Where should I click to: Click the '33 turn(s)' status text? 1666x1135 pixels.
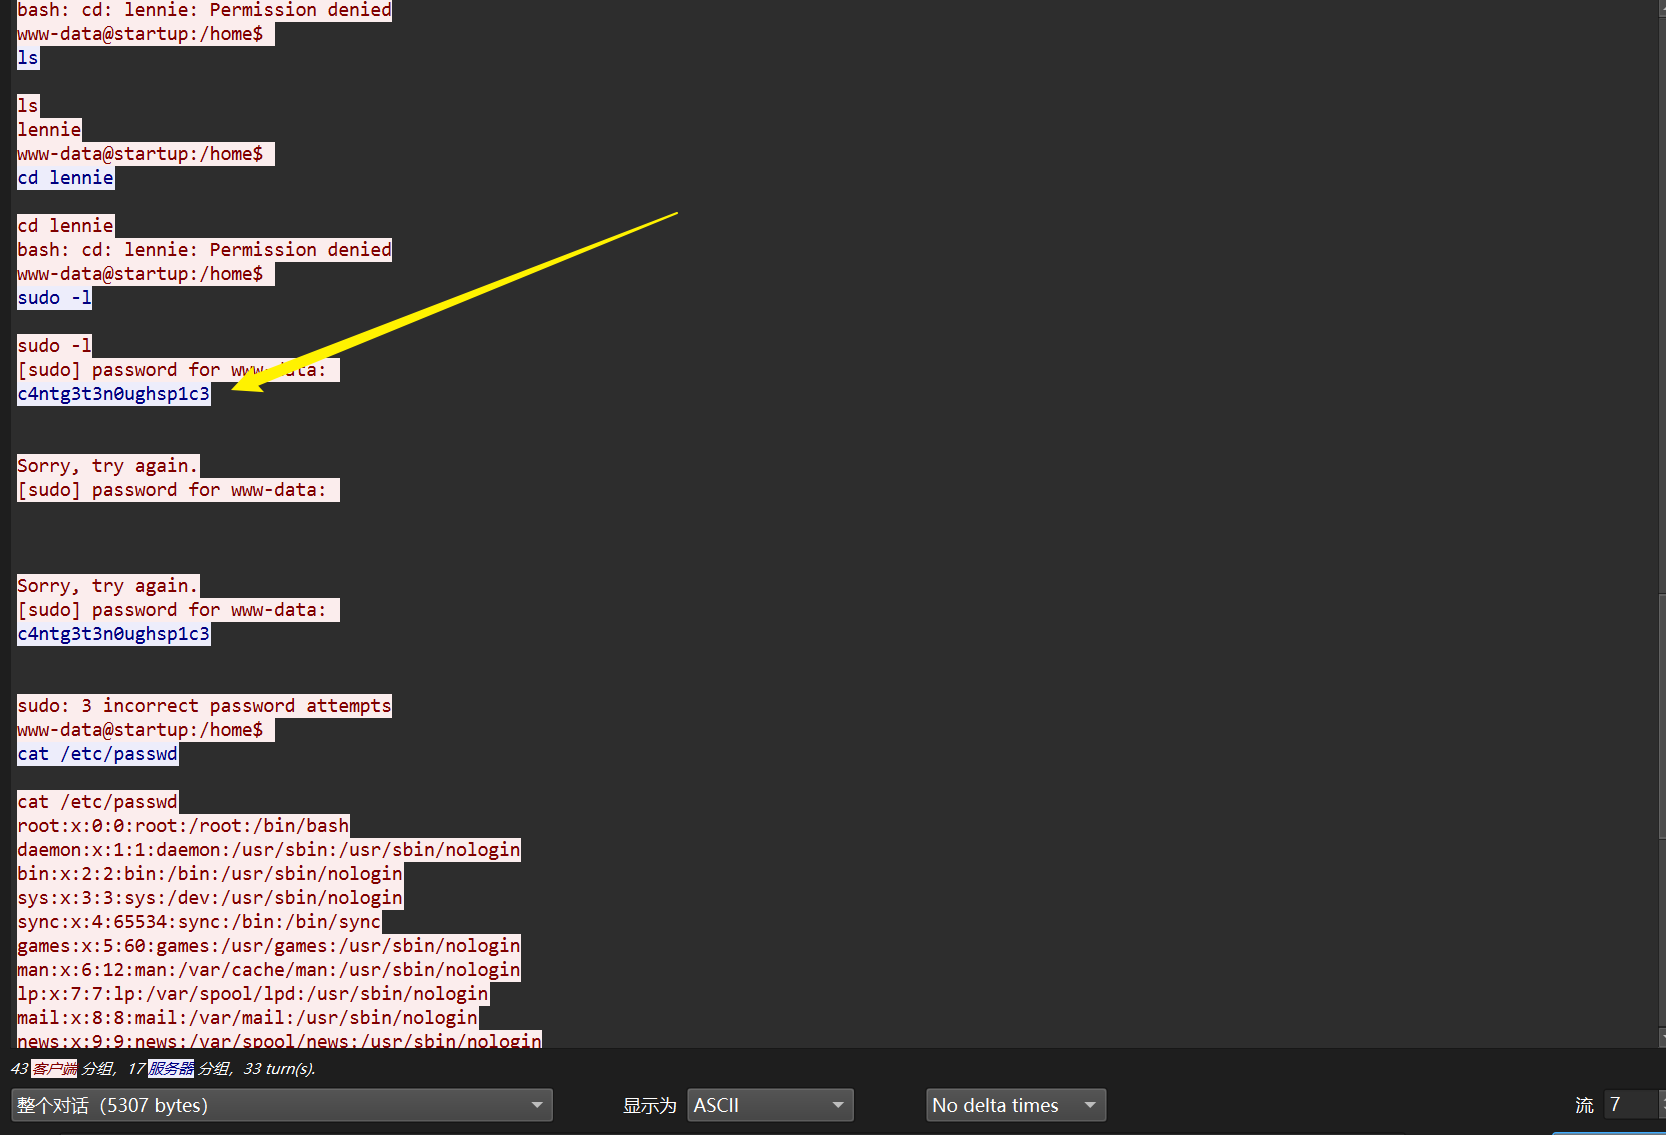279,1069
